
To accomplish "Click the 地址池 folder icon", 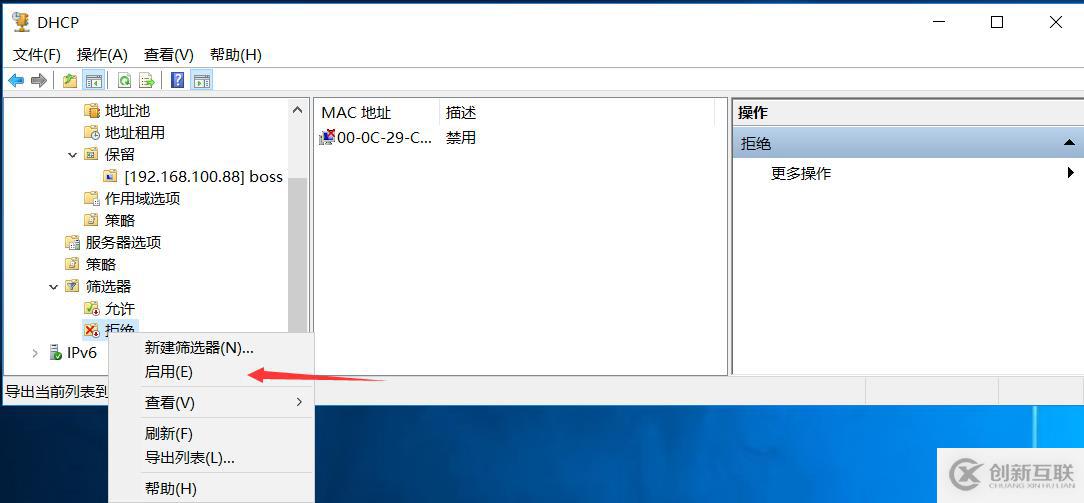I will tap(91, 111).
